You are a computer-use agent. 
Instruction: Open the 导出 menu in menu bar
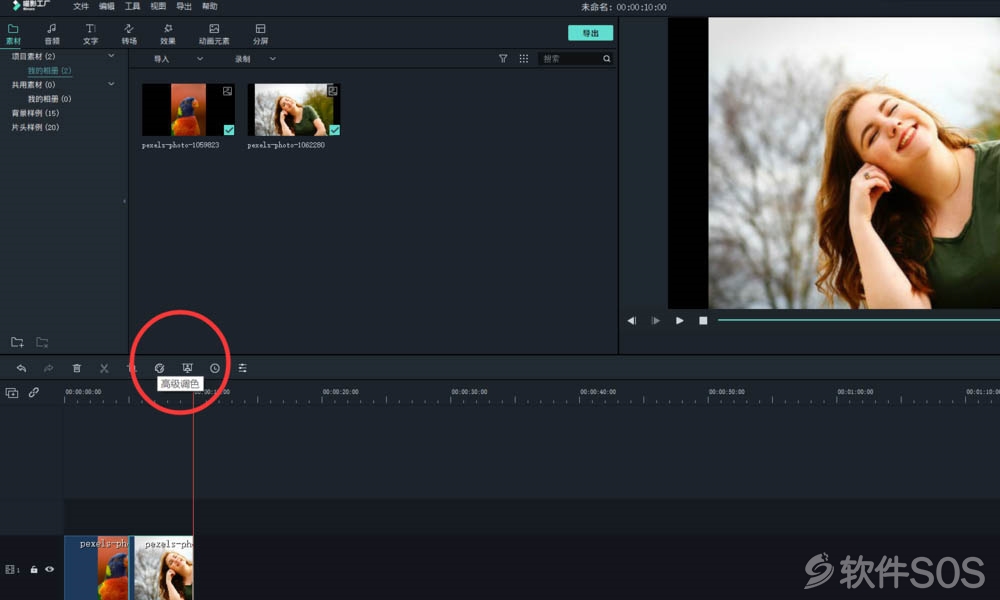[x=184, y=6]
